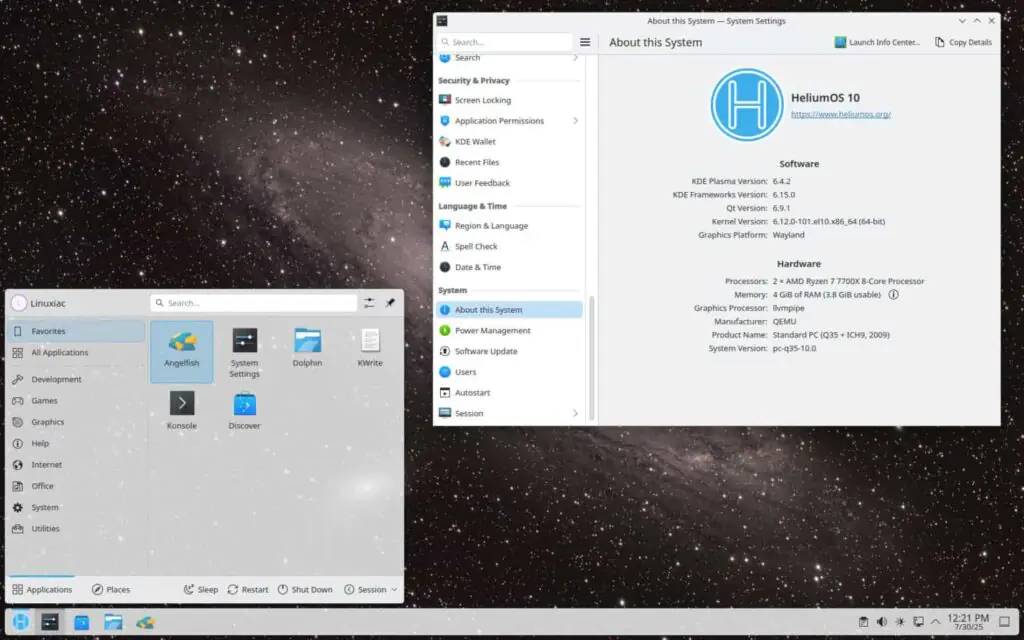Click the launcher search field
This screenshot has width=1024, height=640.
[253, 303]
